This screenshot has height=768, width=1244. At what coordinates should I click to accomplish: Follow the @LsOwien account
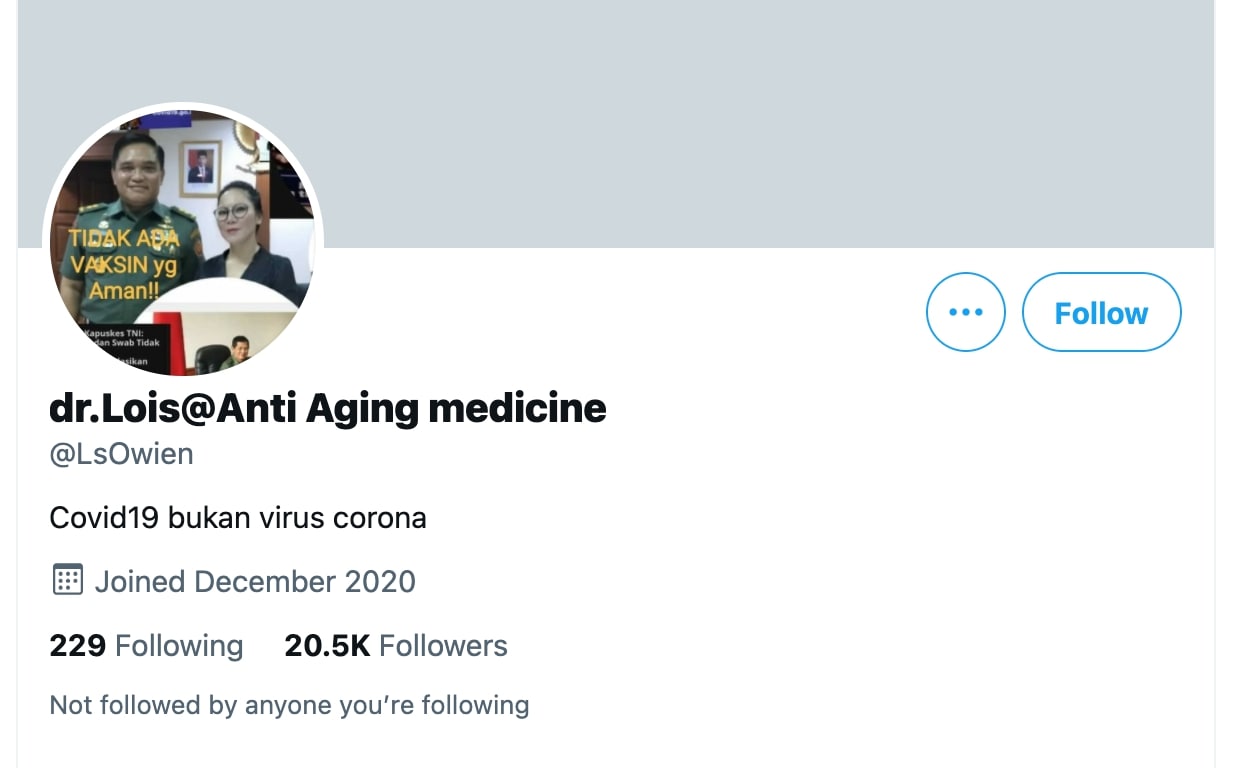[1100, 312]
